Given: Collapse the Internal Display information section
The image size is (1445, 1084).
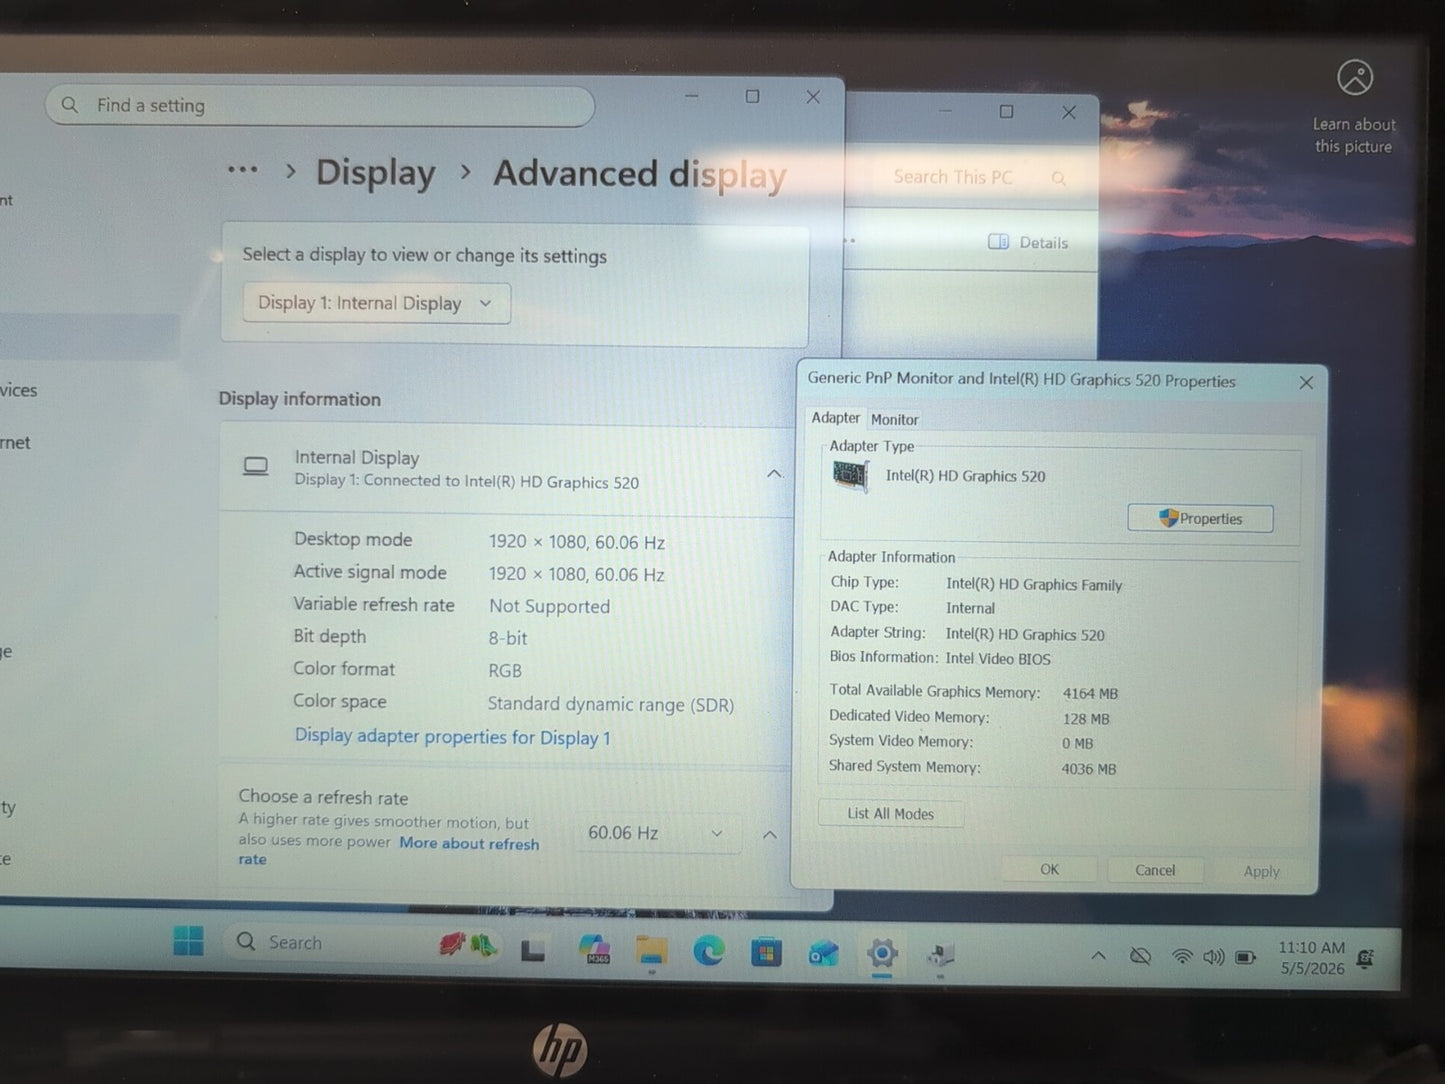Looking at the screenshot, I should pos(774,474).
